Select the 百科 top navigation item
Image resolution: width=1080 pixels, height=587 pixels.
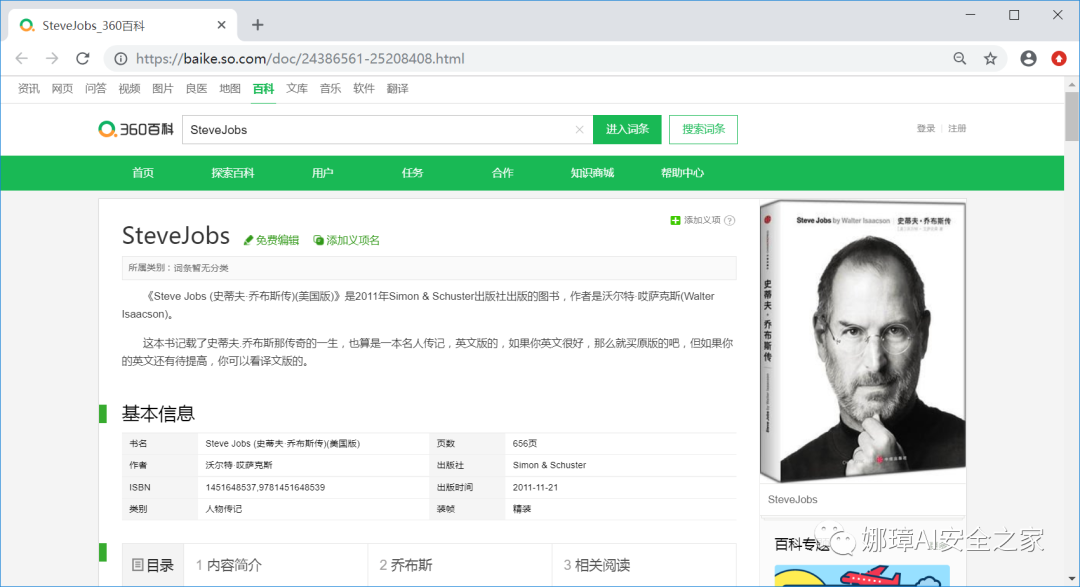(263, 88)
